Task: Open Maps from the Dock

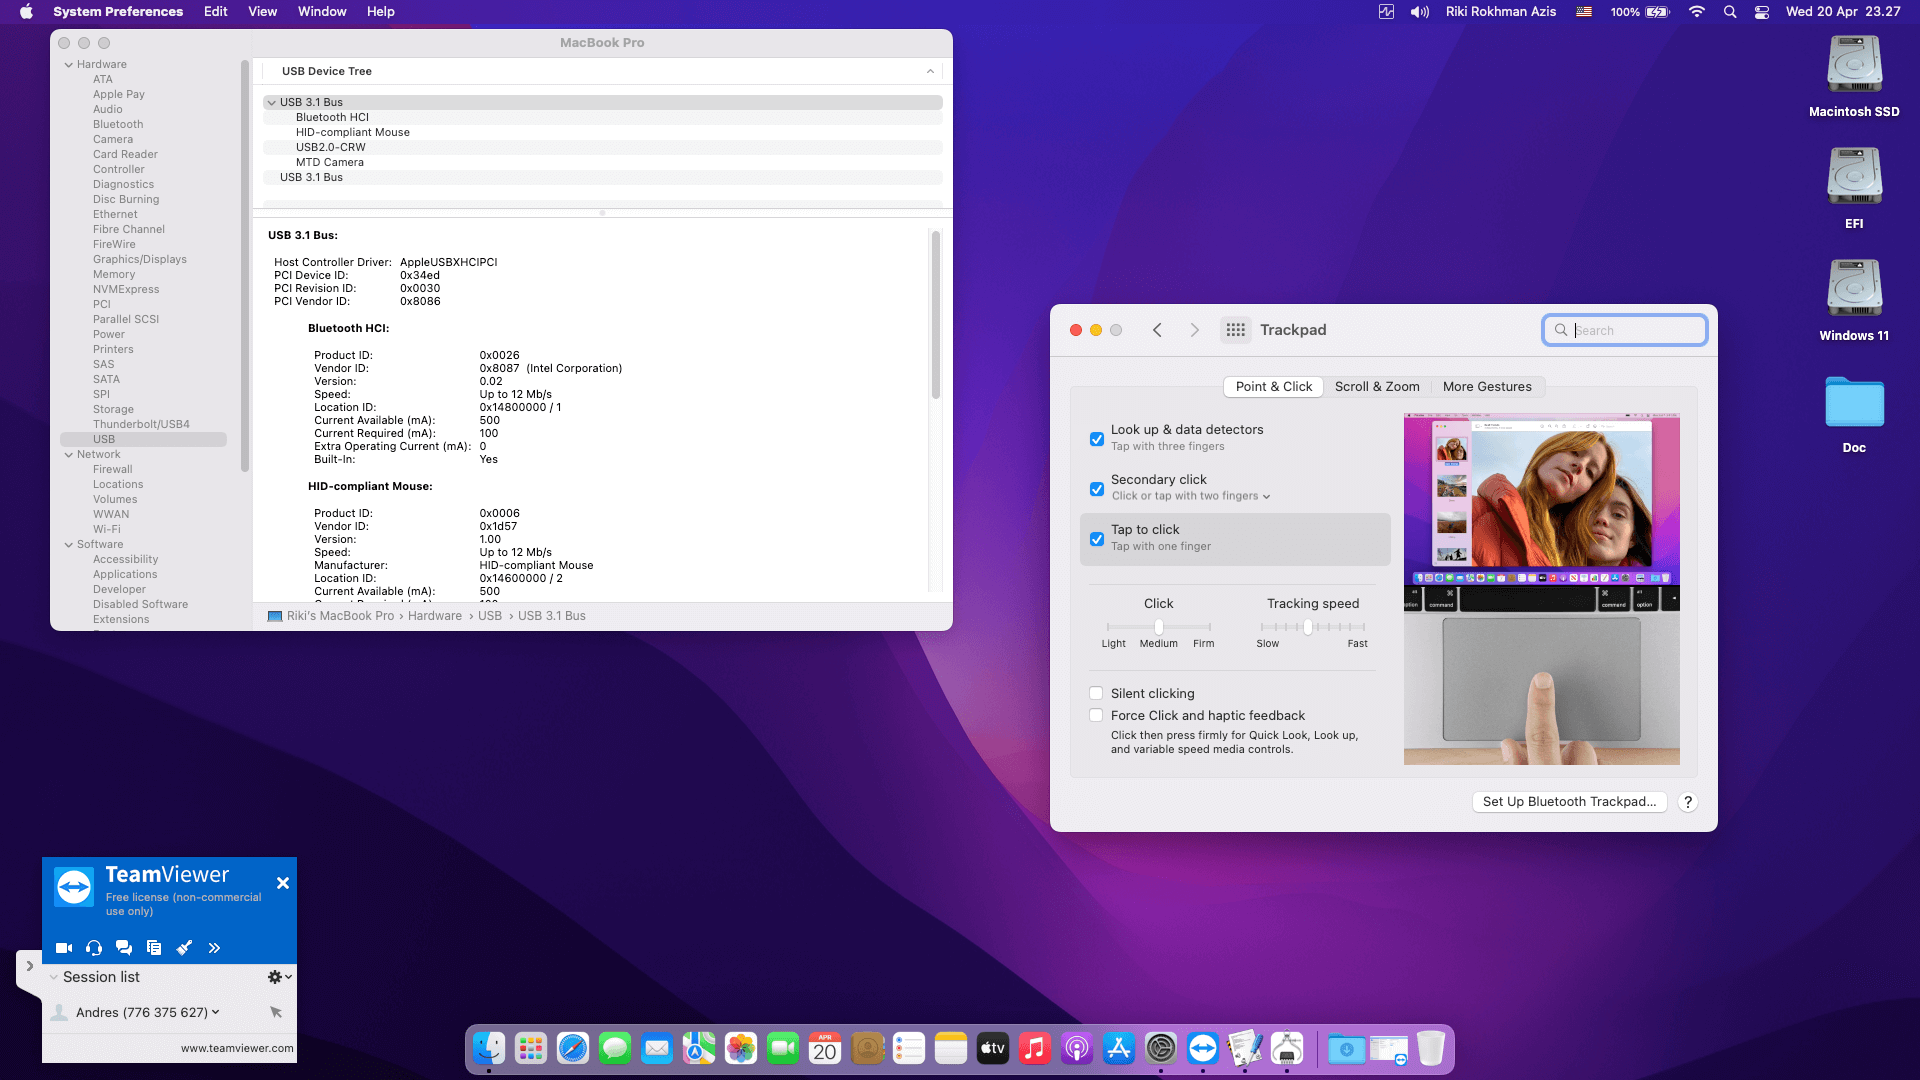Action: pos(699,1048)
